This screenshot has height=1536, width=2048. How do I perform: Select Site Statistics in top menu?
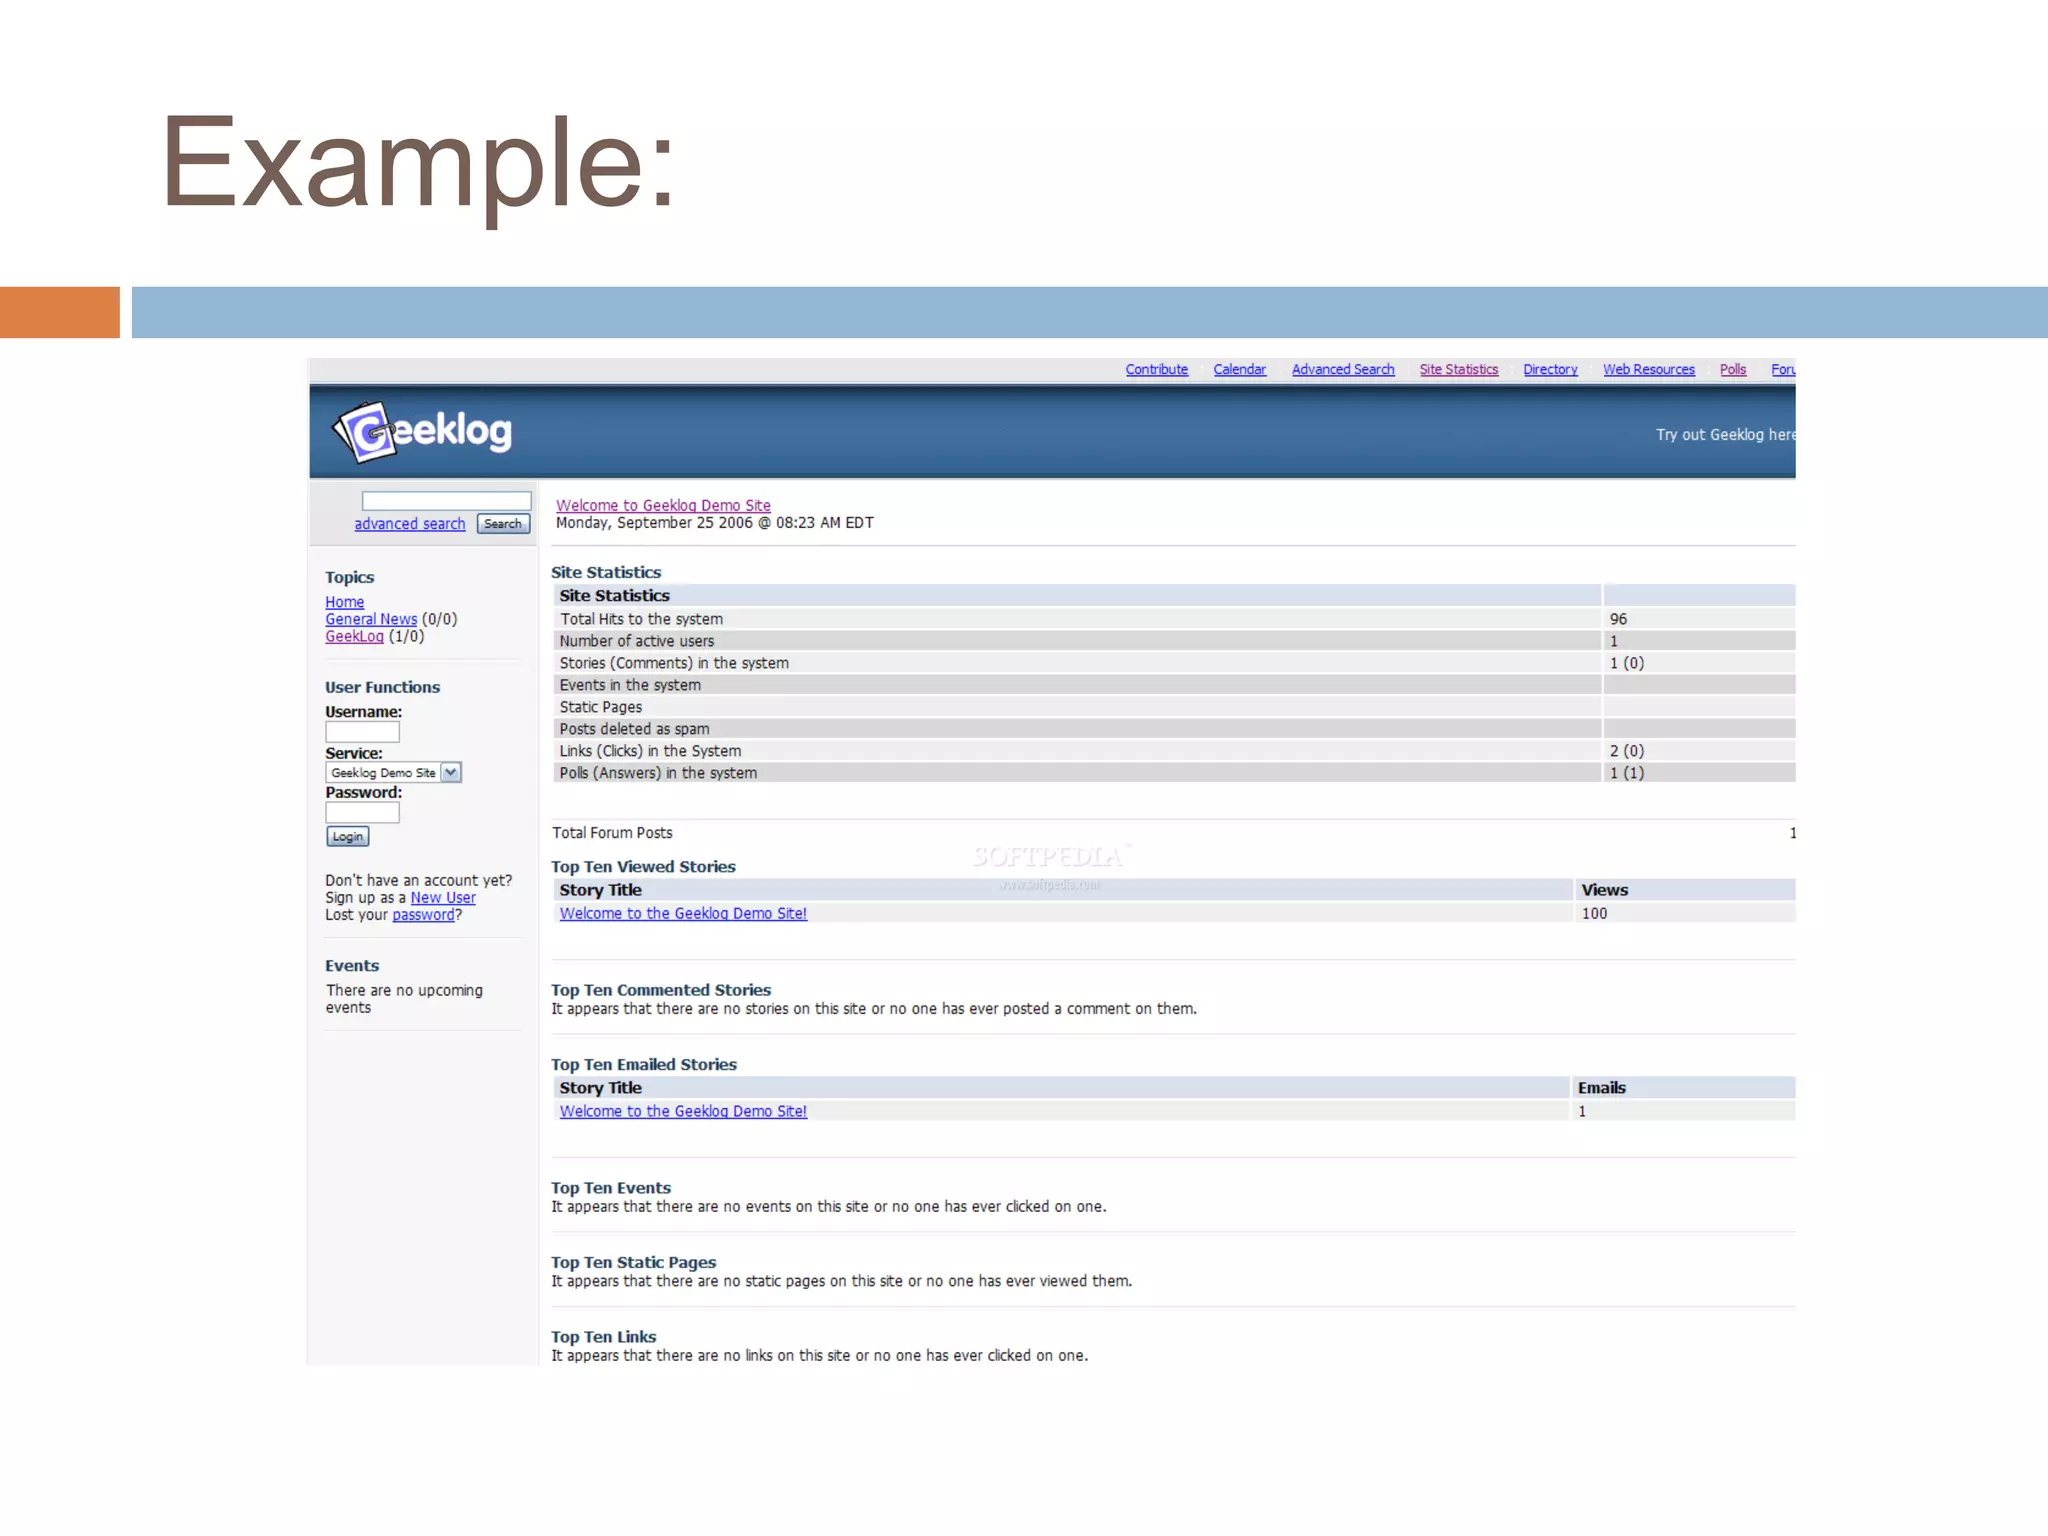pyautogui.click(x=1458, y=370)
